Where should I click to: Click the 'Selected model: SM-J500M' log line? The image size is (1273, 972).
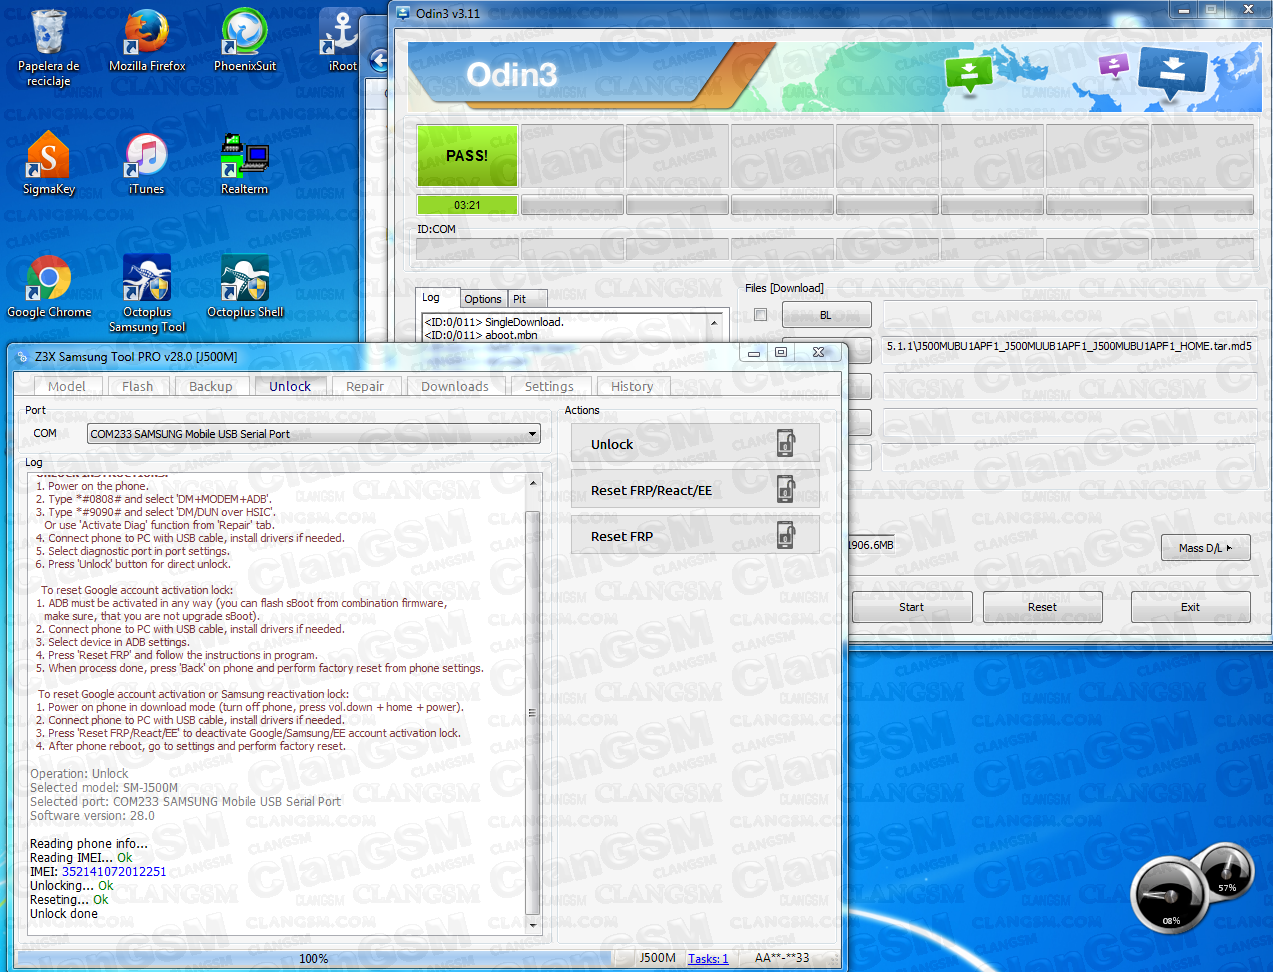104,787
